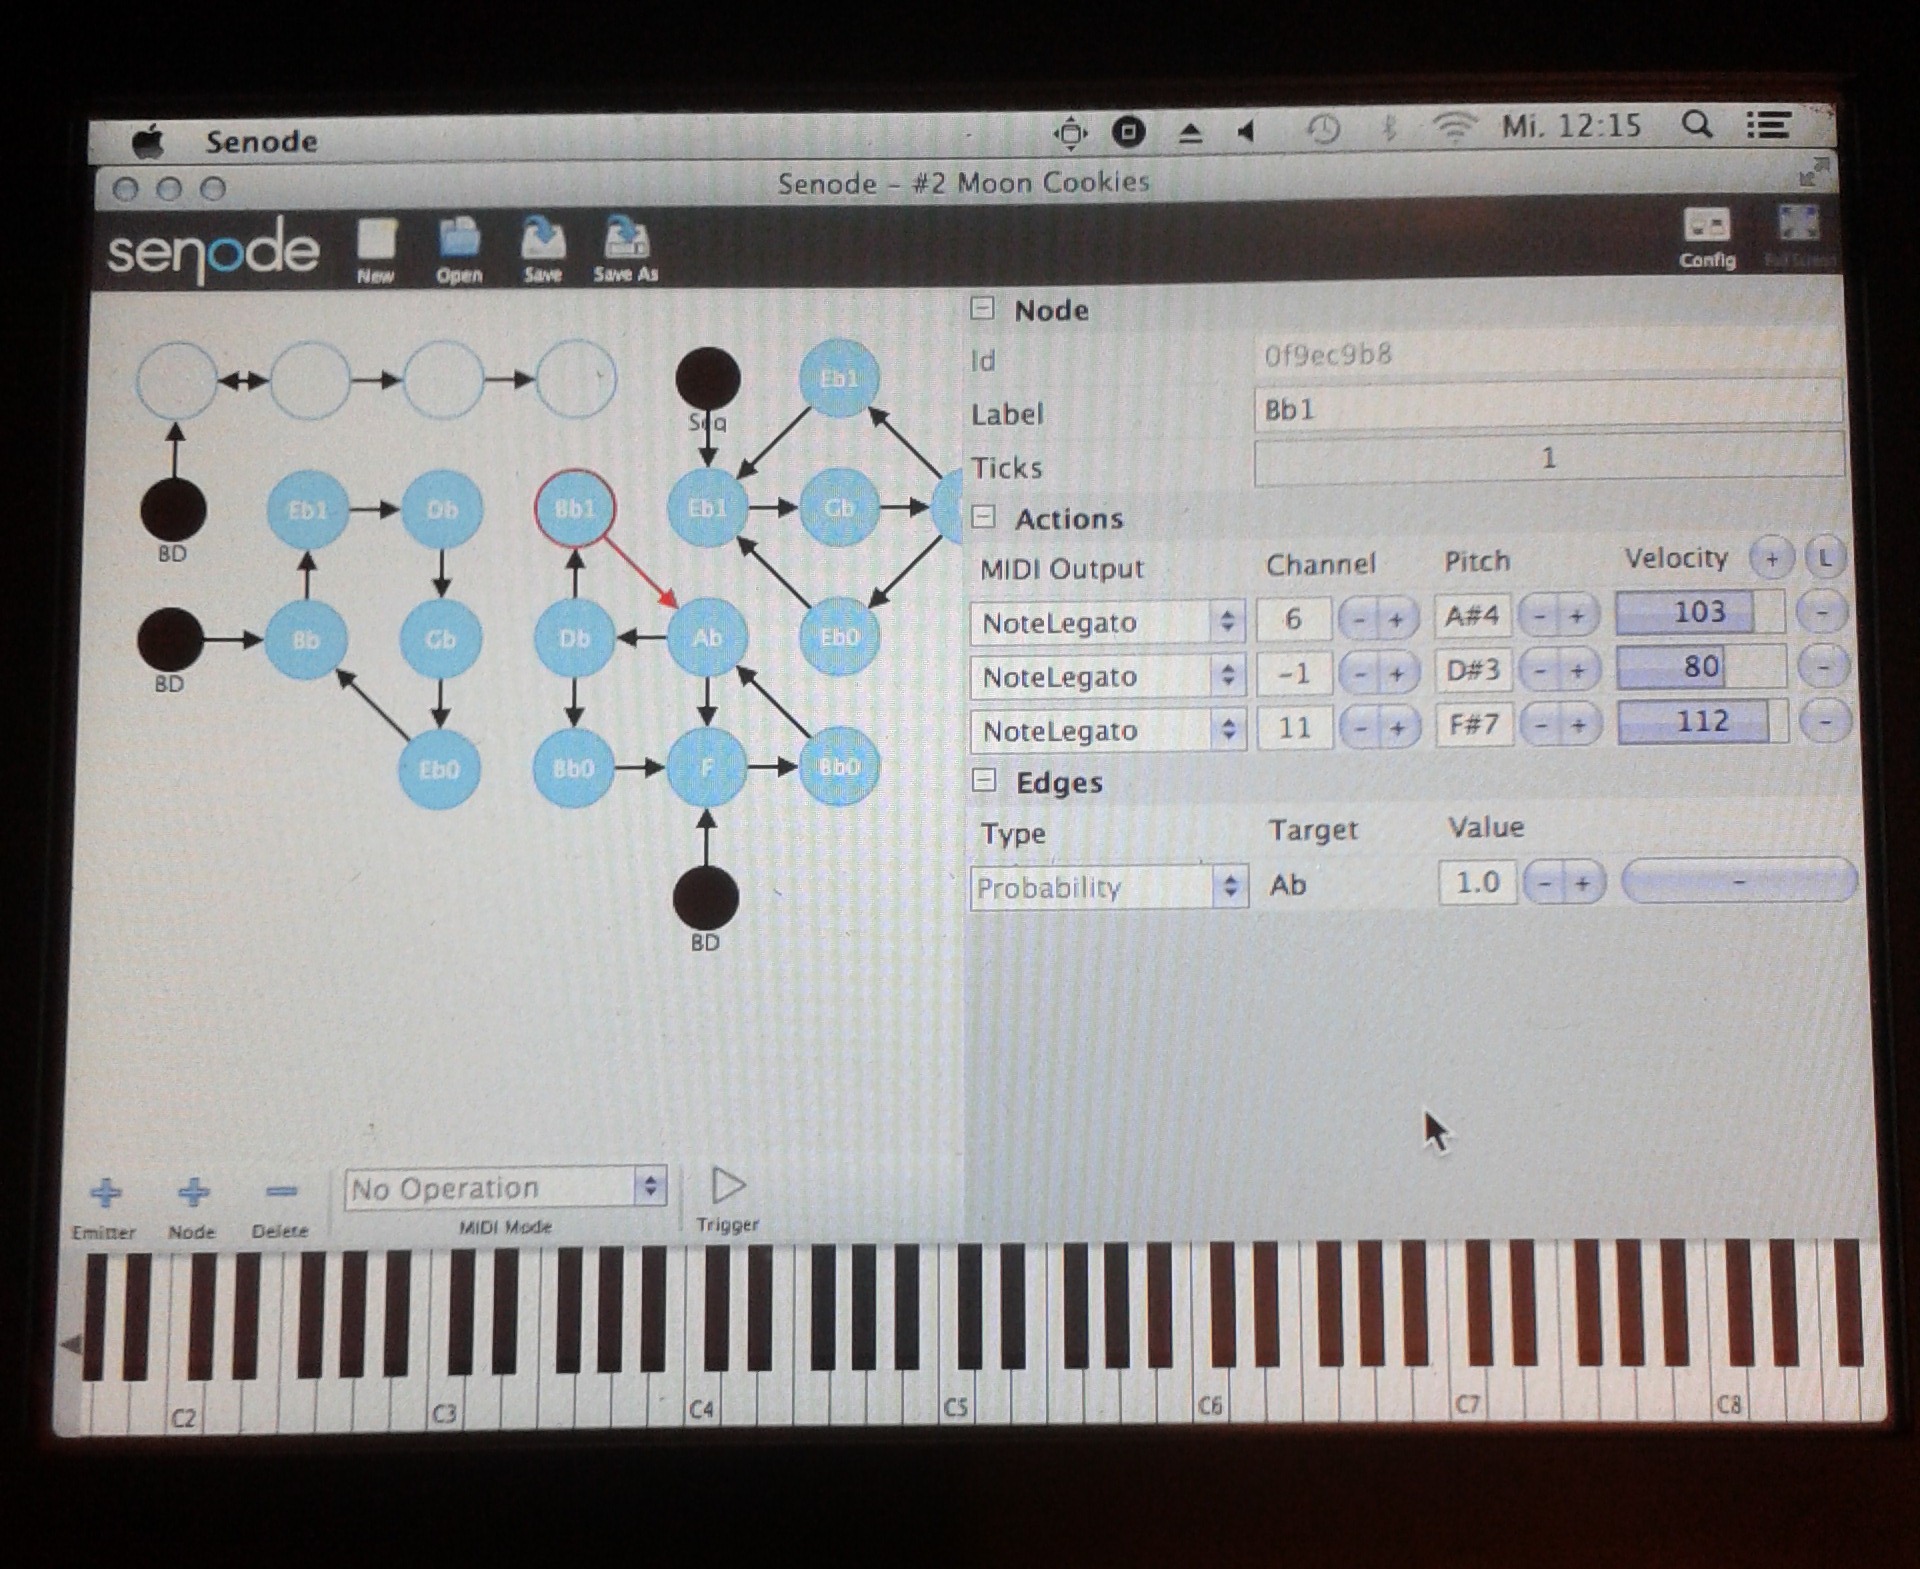The image size is (1920, 1569).
Task: Open first NoteLegato output dropdown
Action: 1107,623
